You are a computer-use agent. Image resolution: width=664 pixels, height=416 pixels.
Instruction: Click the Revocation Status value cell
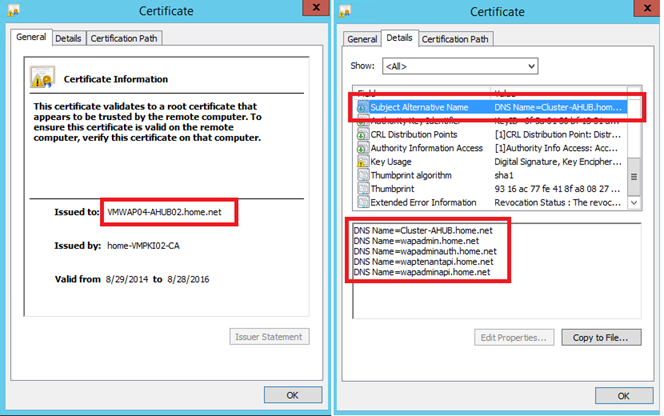pos(557,202)
